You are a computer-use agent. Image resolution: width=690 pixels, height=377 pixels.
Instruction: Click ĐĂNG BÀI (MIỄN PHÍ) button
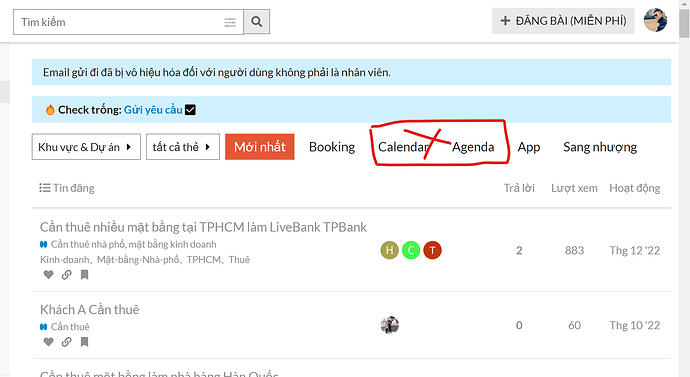(563, 21)
